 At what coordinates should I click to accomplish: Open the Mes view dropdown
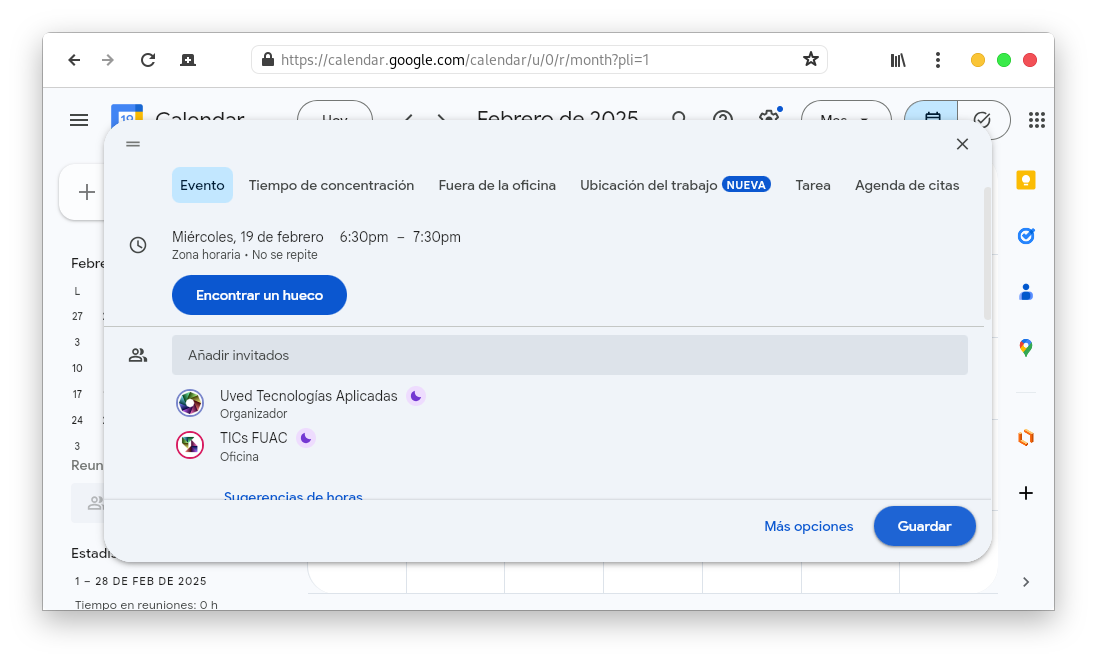(845, 119)
